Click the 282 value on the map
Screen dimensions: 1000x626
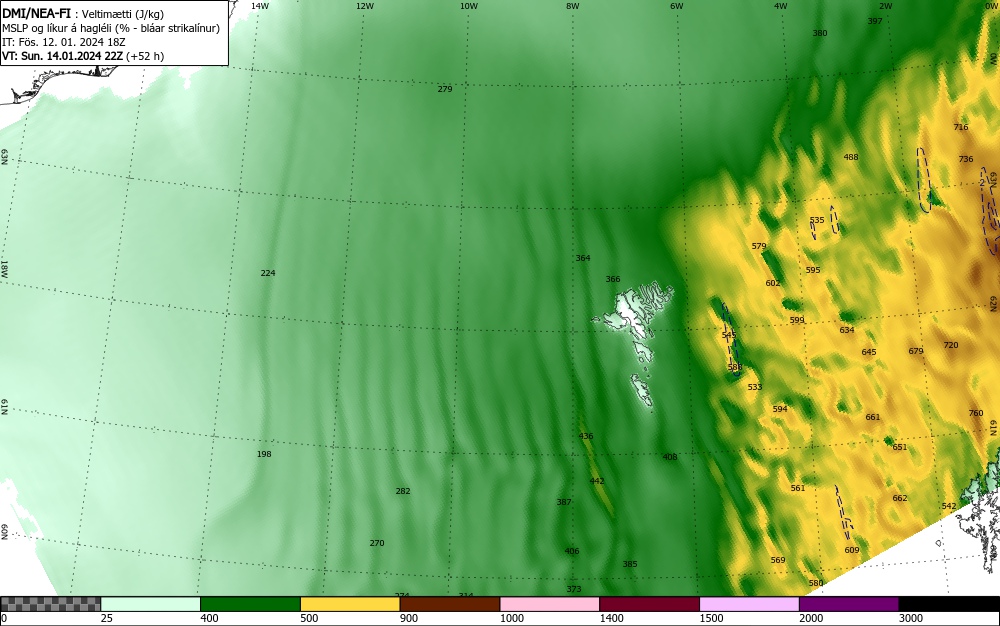[x=403, y=491]
